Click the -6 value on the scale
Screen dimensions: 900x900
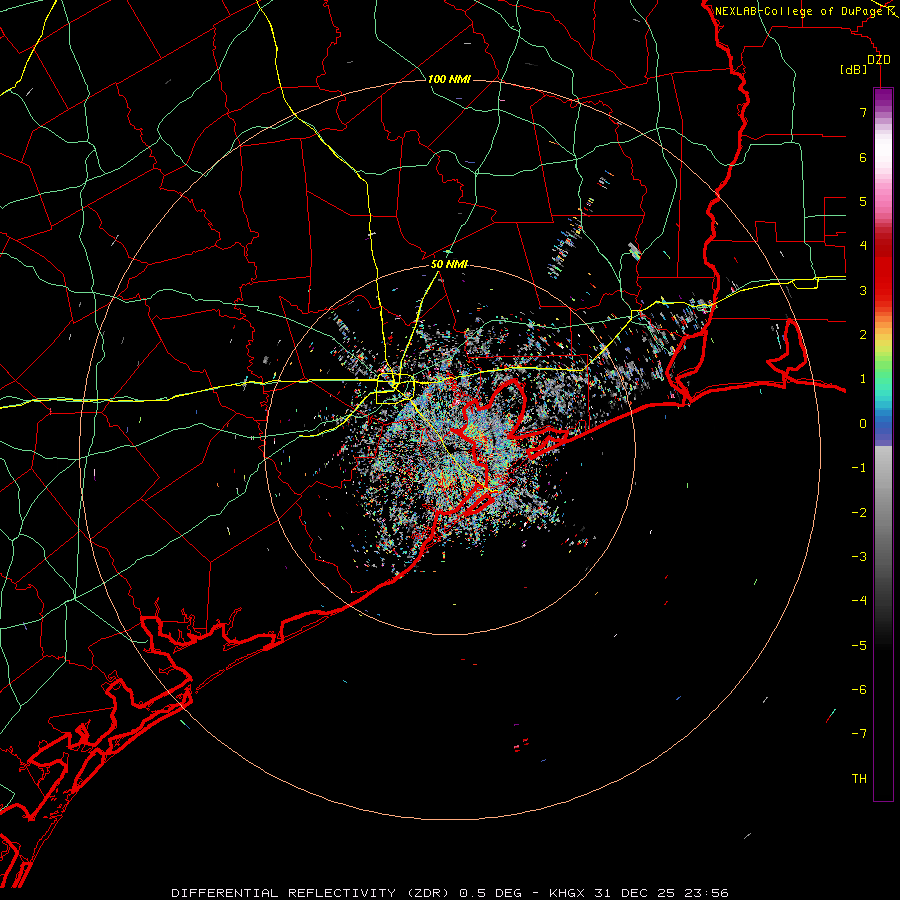point(859,689)
